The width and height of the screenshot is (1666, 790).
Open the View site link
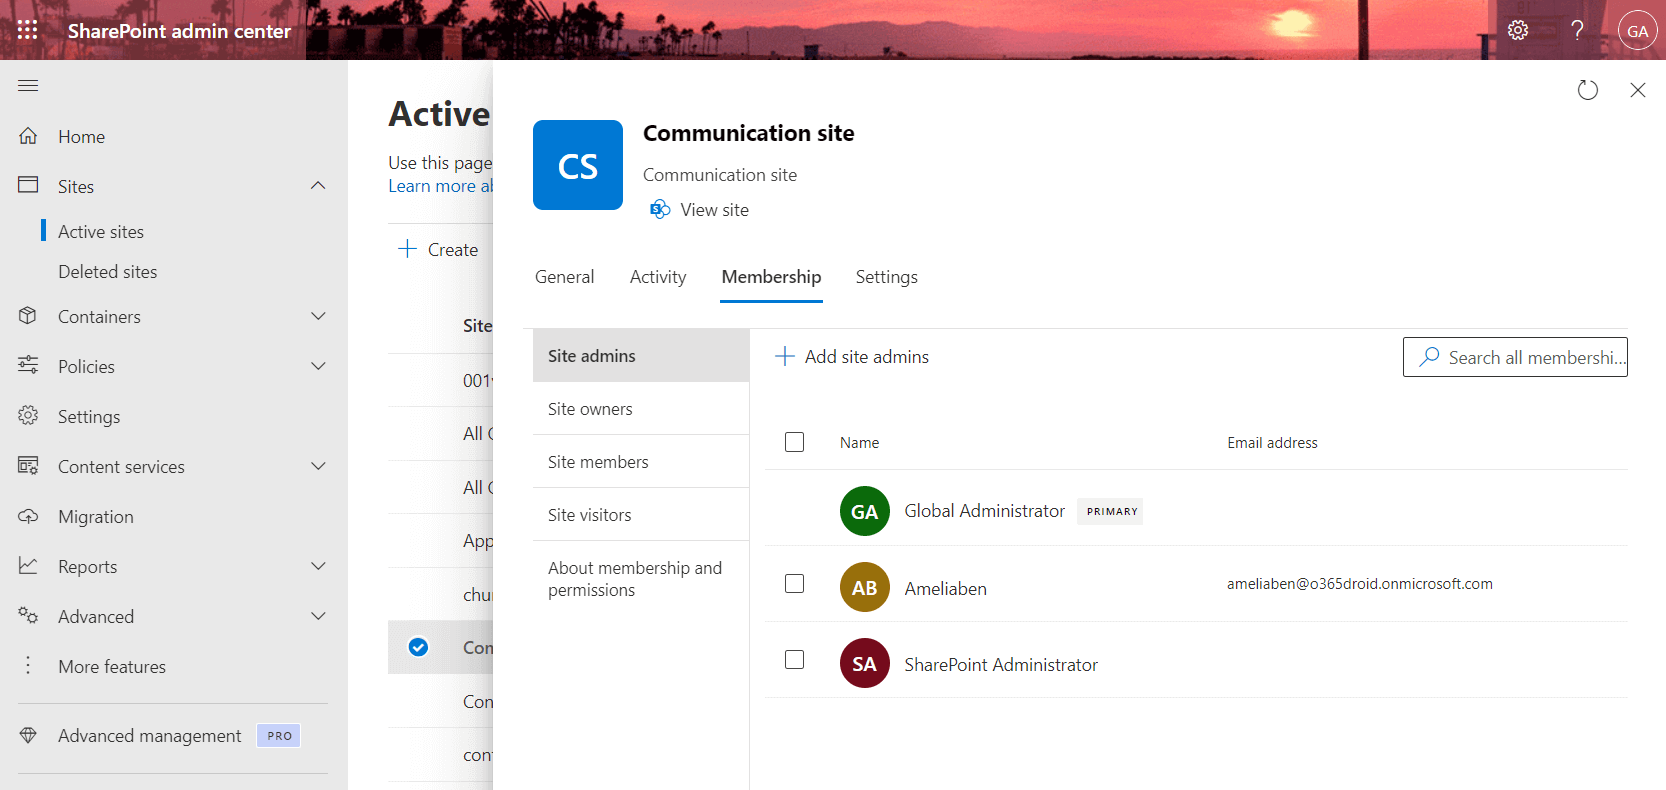[713, 210]
